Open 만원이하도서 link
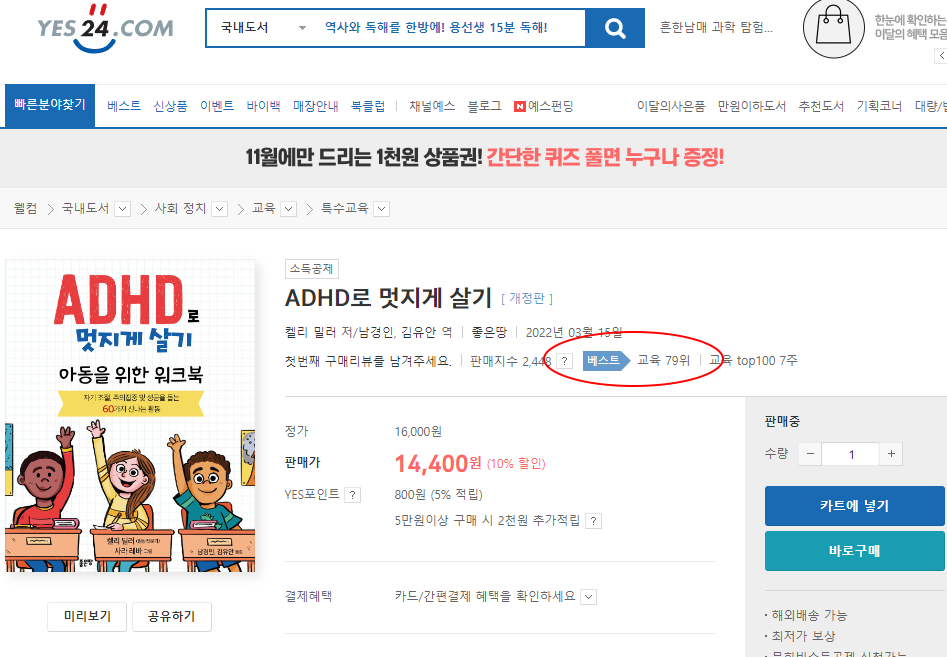The width and height of the screenshot is (947, 657). 751,106
